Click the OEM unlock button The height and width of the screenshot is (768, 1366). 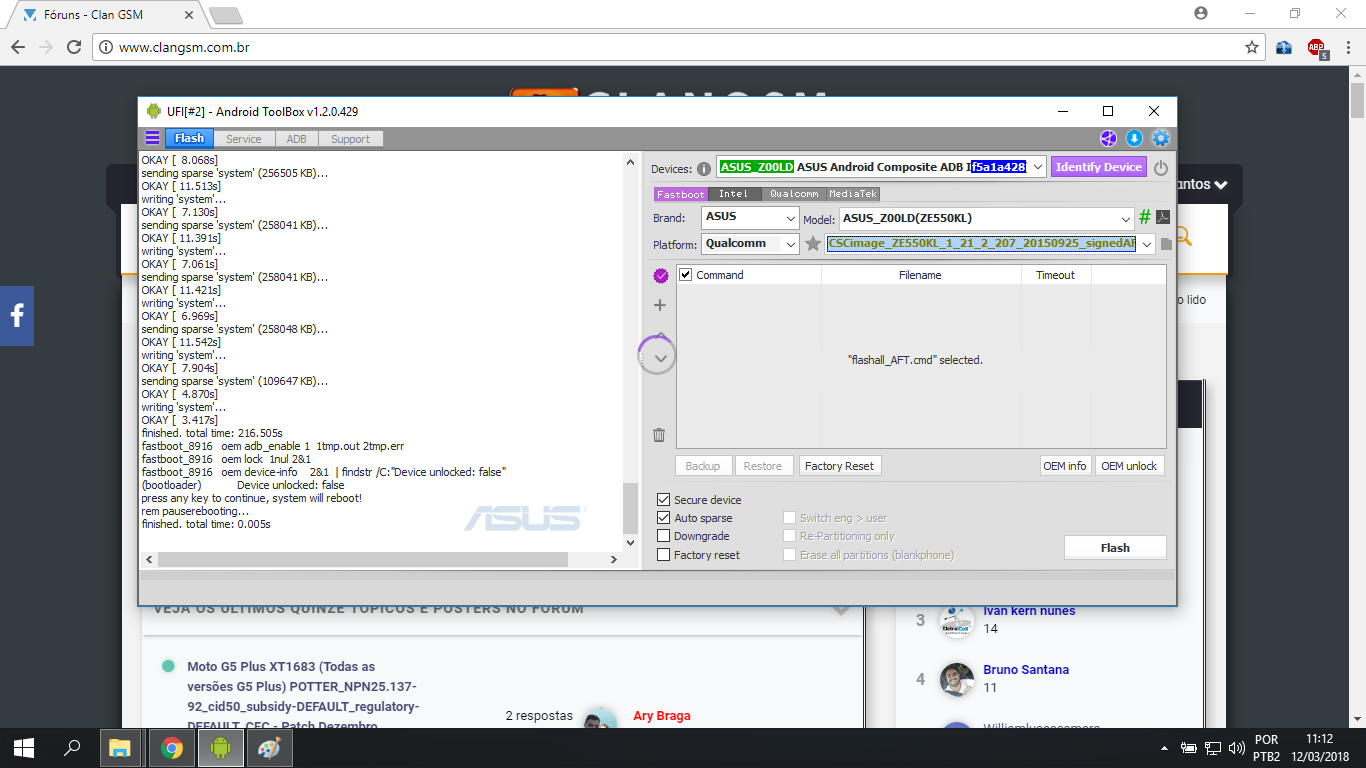point(1129,466)
